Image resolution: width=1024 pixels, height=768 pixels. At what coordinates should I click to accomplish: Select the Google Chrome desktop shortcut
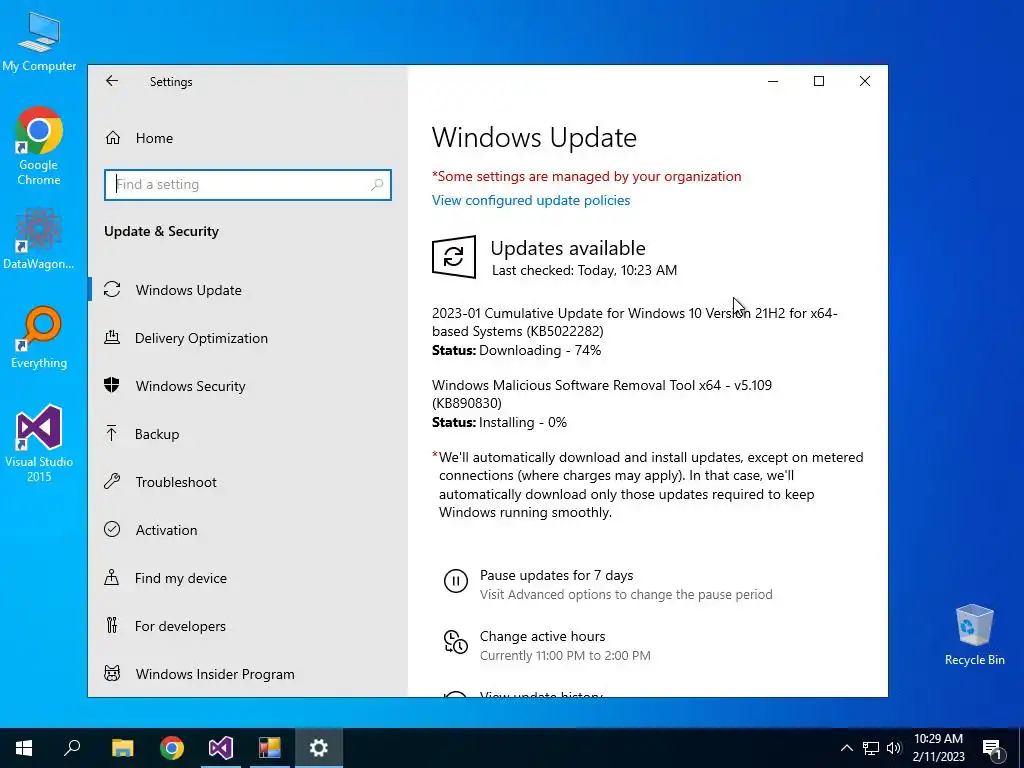[39, 146]
